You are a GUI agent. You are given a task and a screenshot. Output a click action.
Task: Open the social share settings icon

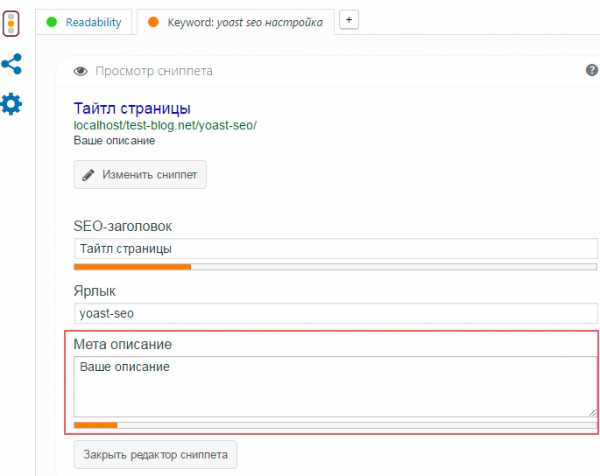(12, 64)
